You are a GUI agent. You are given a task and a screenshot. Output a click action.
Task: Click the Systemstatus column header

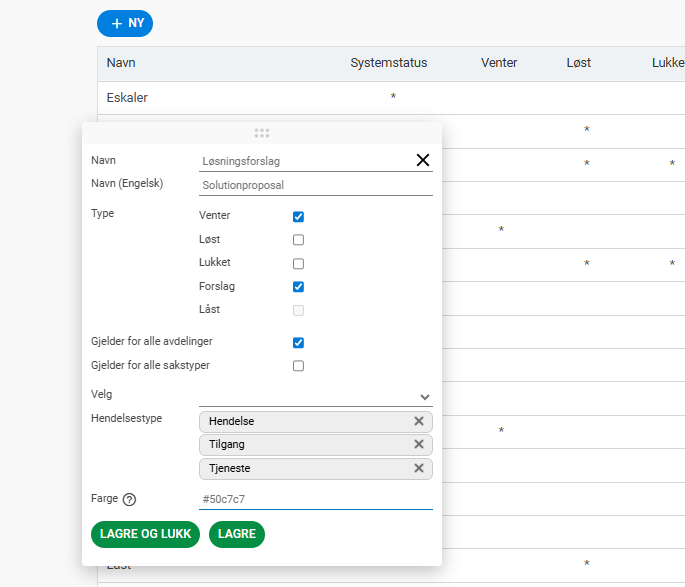[x=388, y=63]
